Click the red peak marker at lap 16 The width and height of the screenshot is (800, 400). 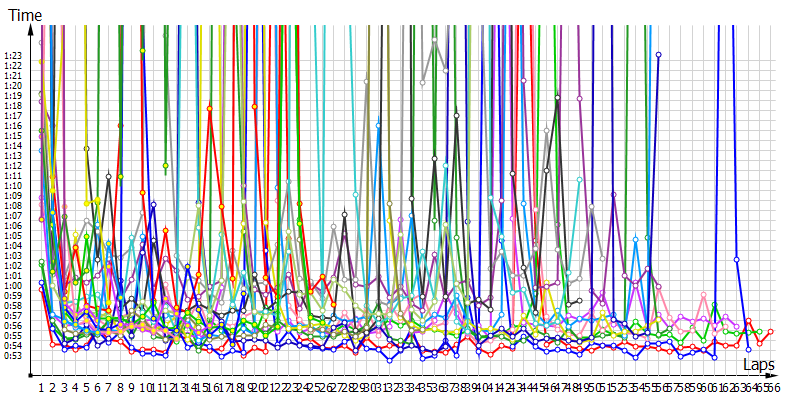point(210,108)
